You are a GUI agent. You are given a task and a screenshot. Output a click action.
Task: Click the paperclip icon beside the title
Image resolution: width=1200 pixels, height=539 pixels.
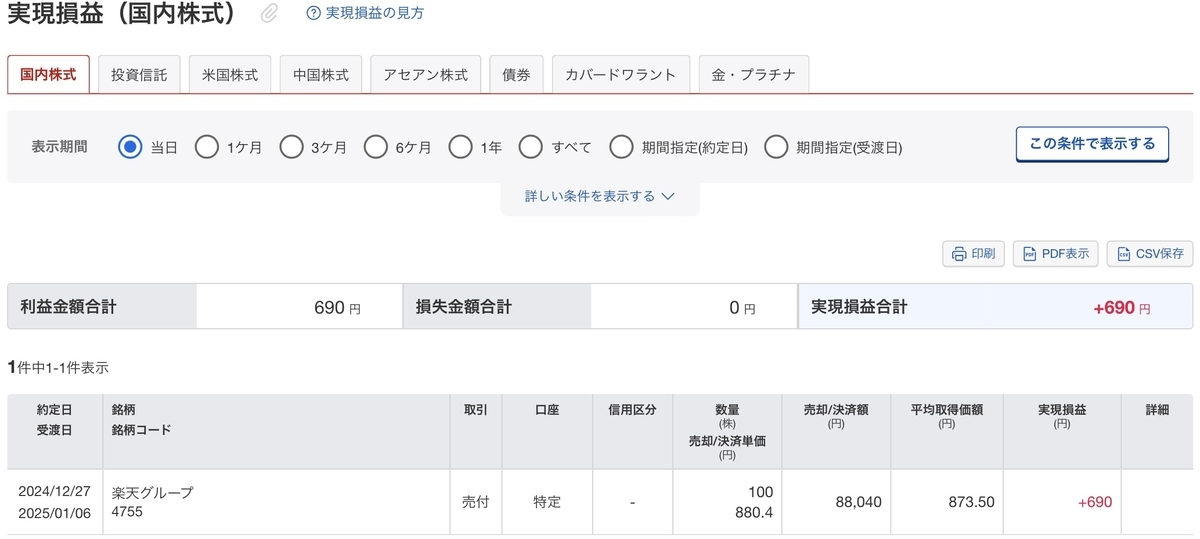(270, 13)
